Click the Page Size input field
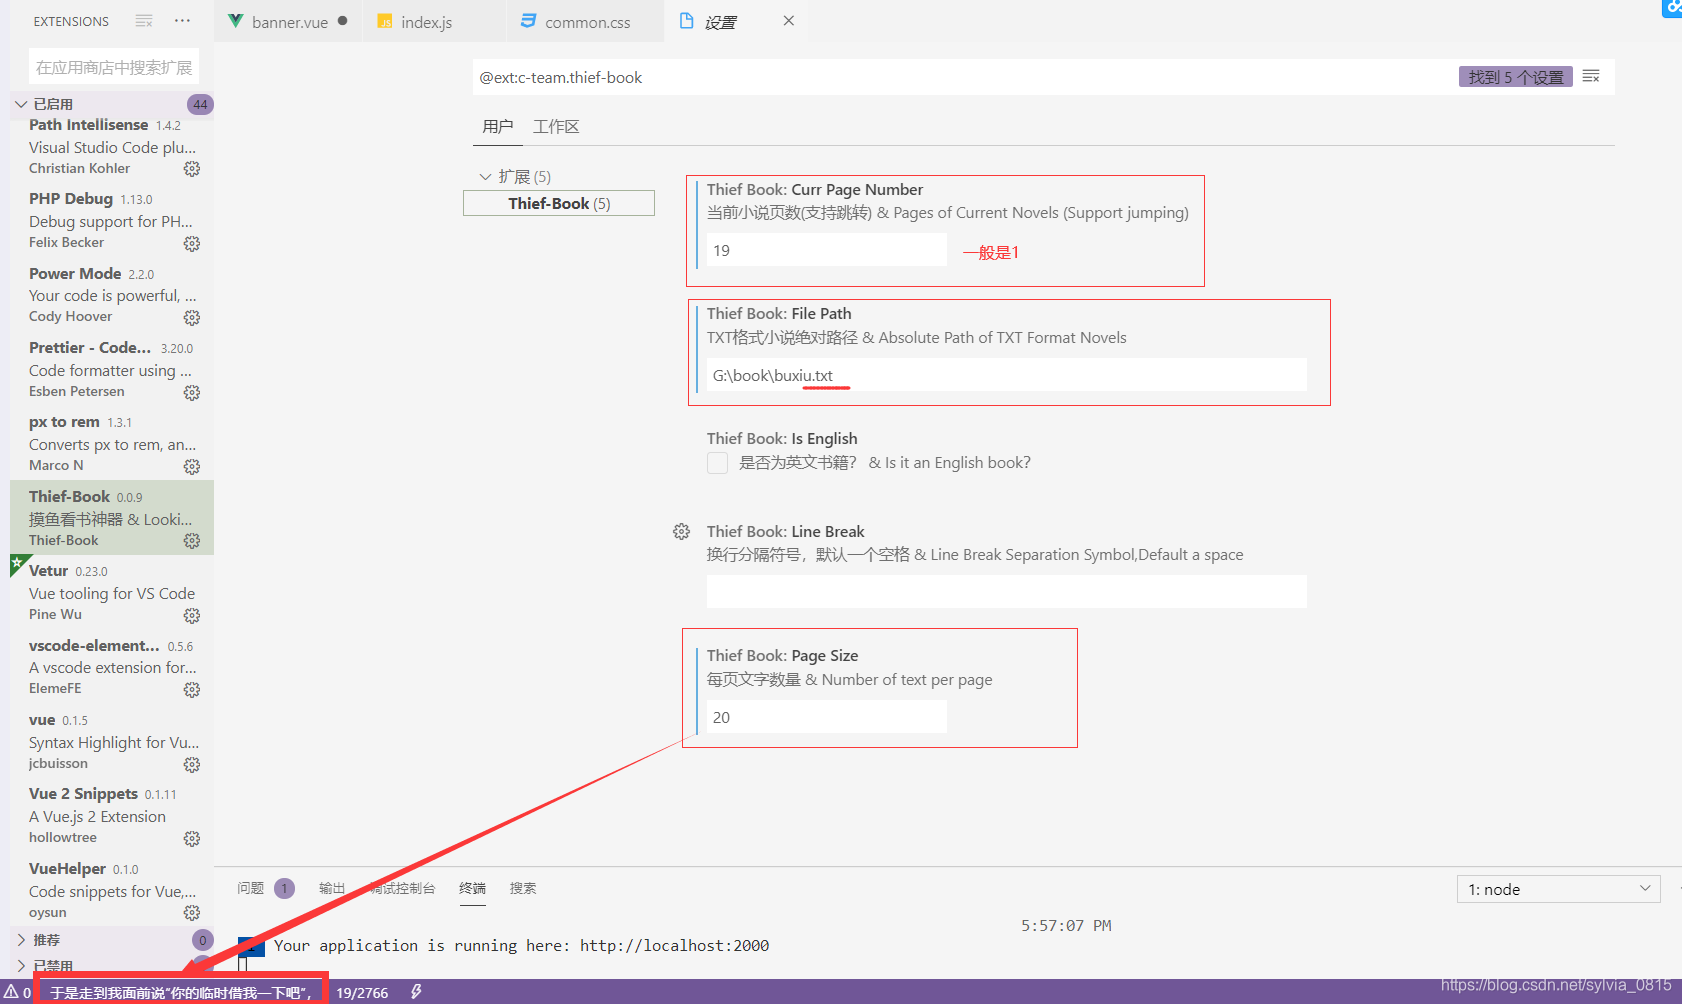Screen dimensions: 1682x1004 point(827,717)
